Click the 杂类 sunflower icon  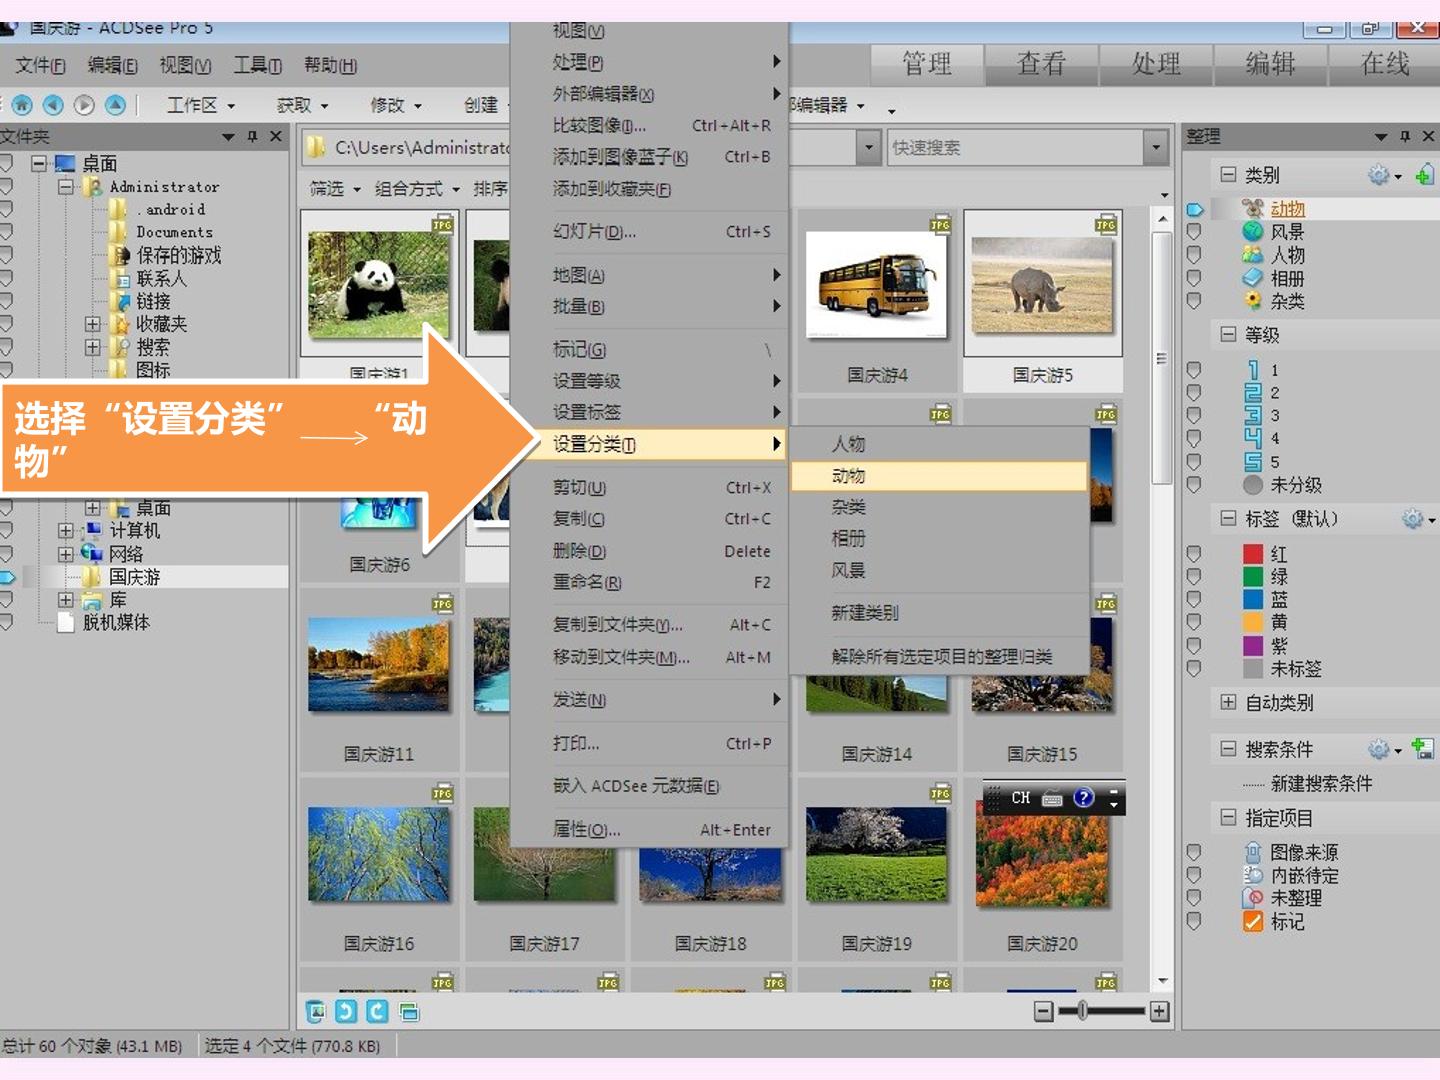tap(1253, 300)
